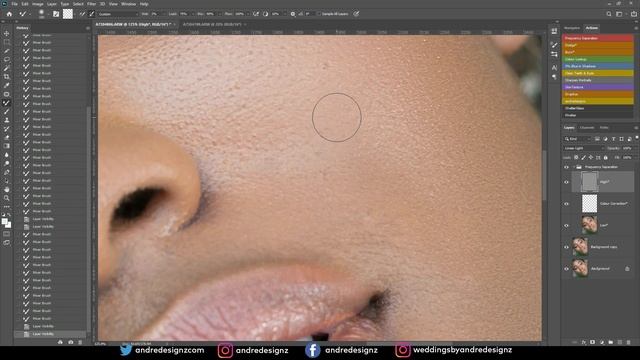Select the Zoom tool
The width and height of the screenshot is (640, 360).
pos(7,198)
